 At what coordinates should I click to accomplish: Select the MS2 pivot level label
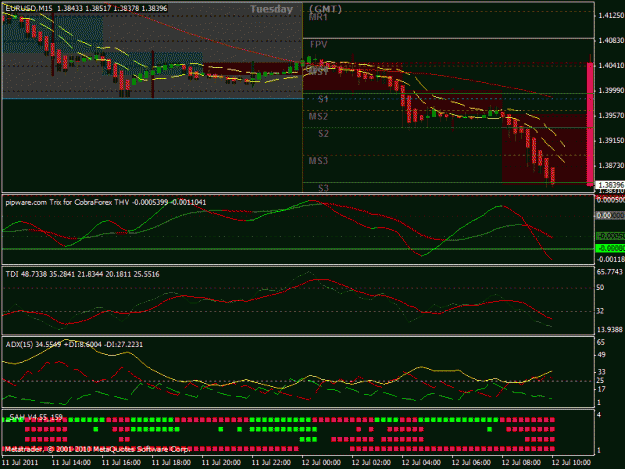318,116
